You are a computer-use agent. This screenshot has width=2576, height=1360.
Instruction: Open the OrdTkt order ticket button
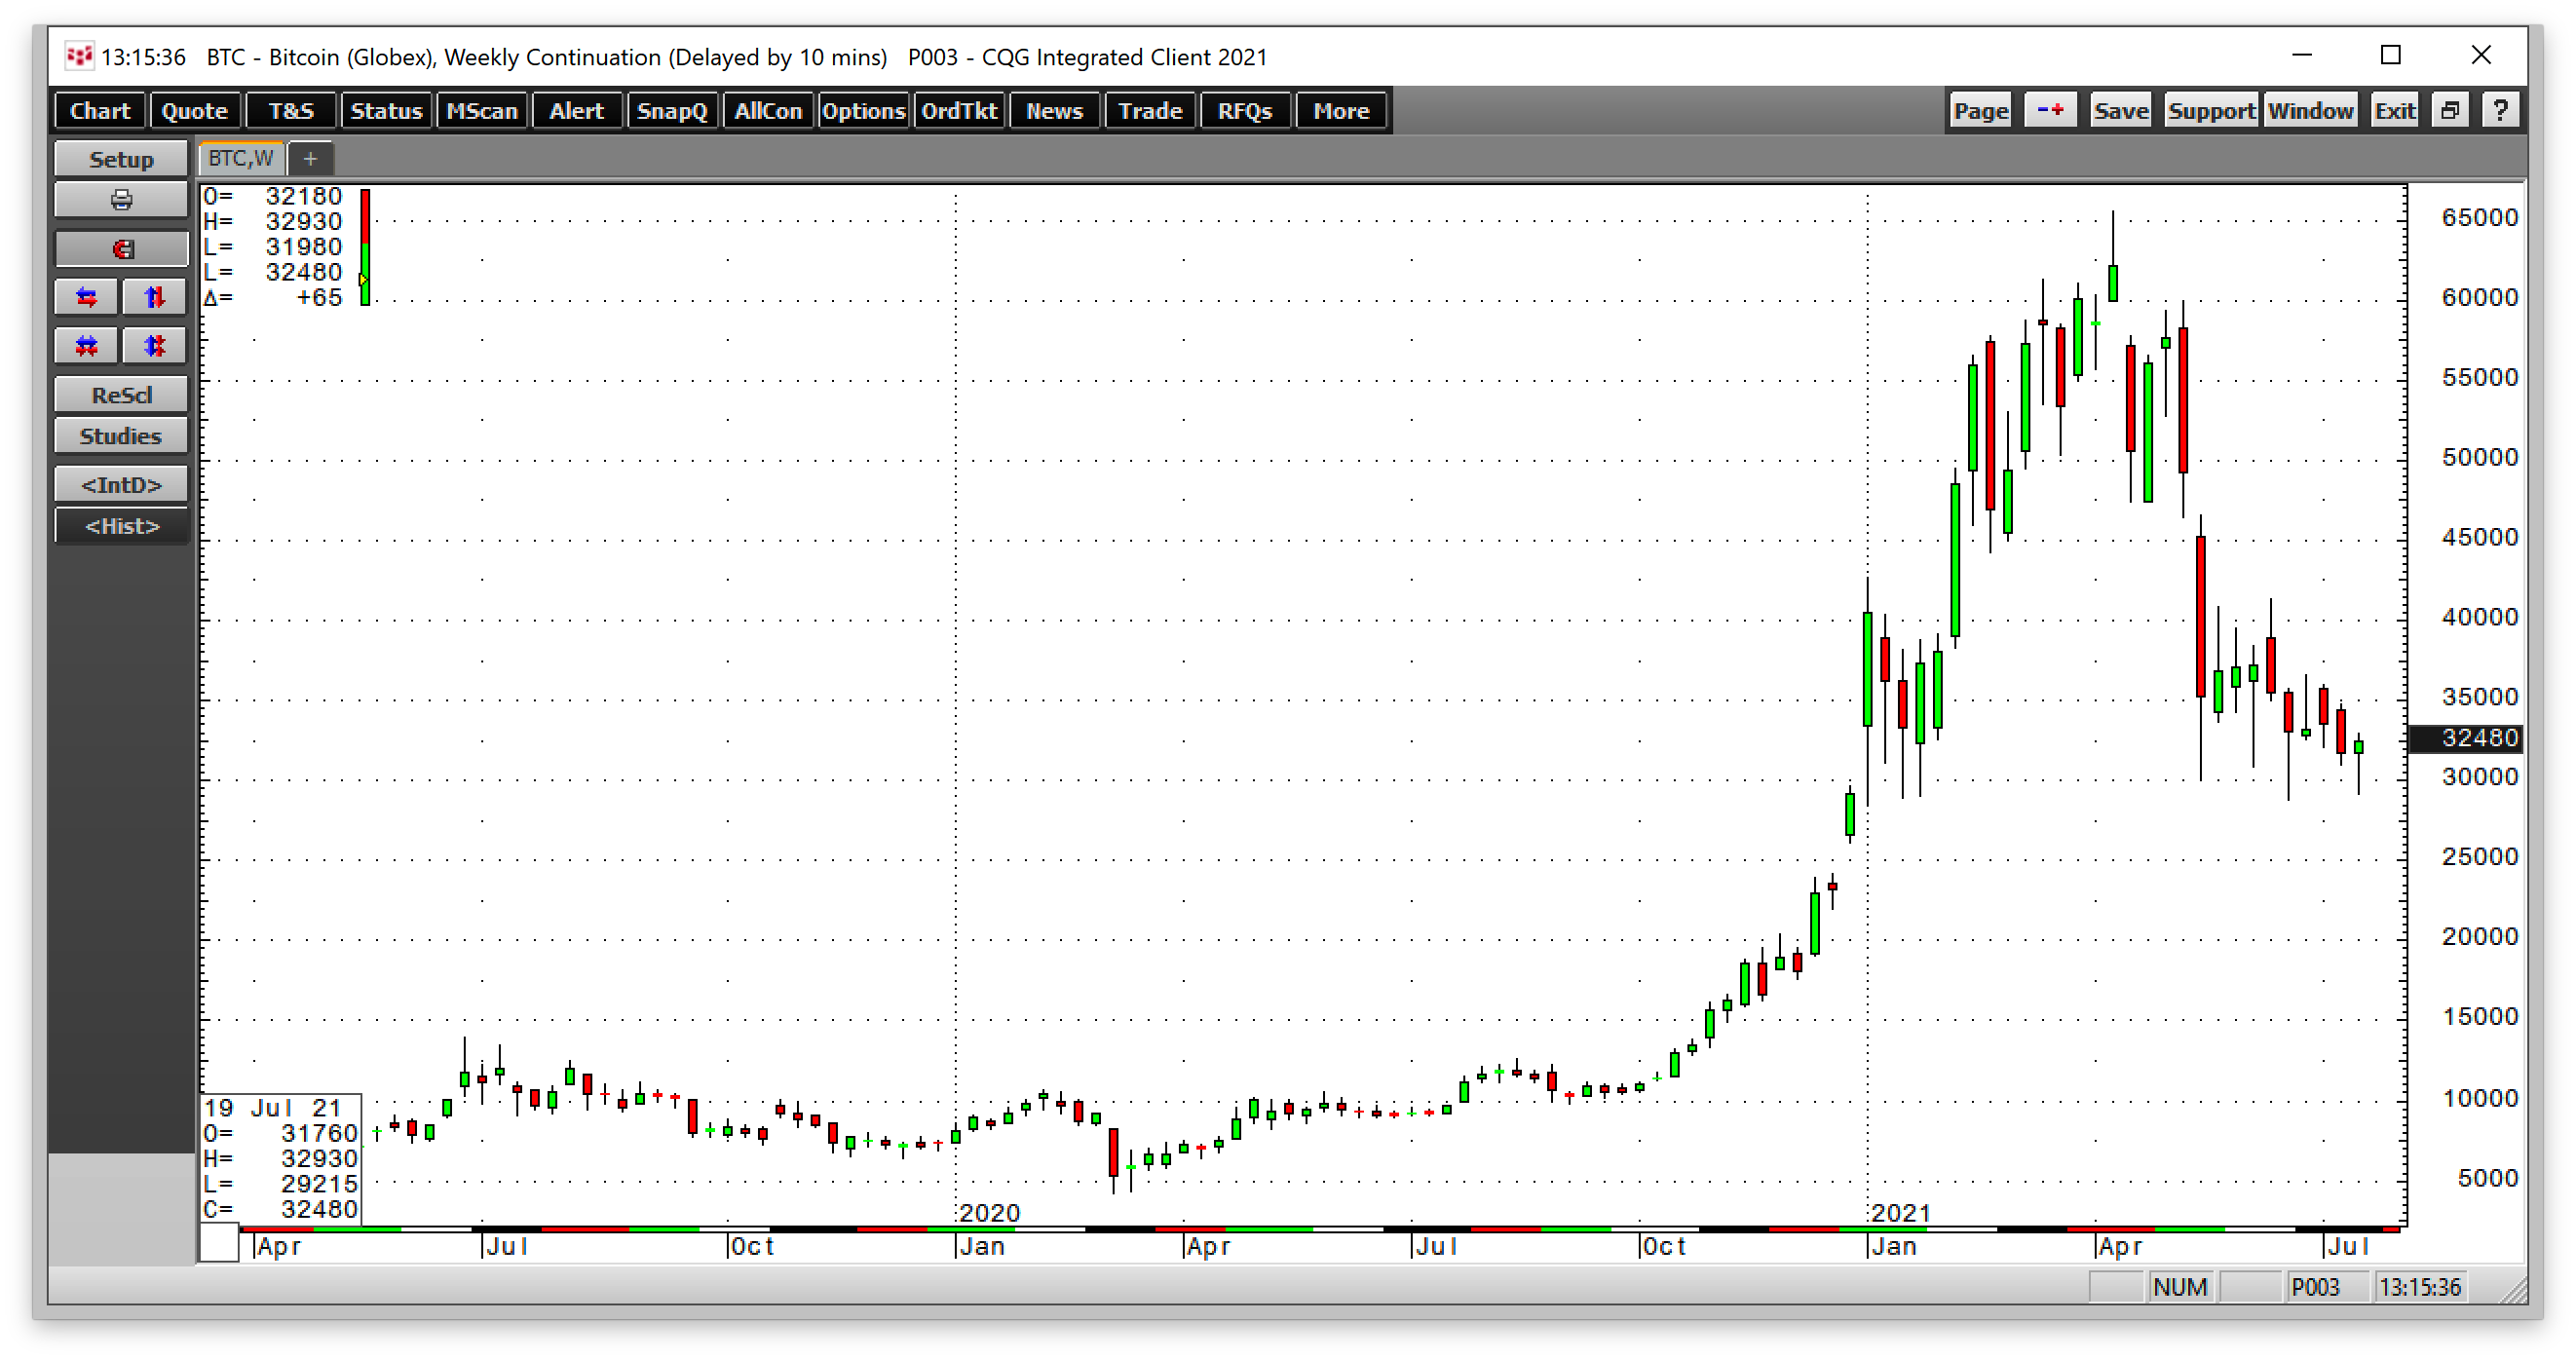[959, 110]
